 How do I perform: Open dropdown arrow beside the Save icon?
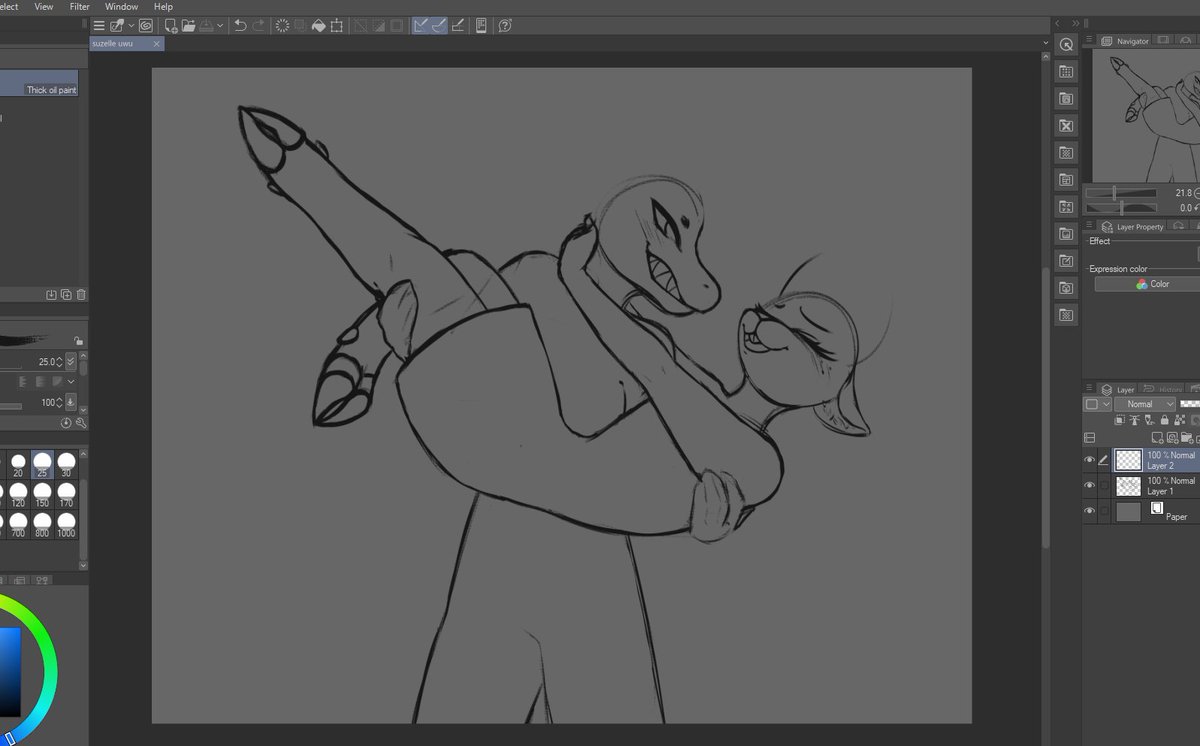coord(218,25)
